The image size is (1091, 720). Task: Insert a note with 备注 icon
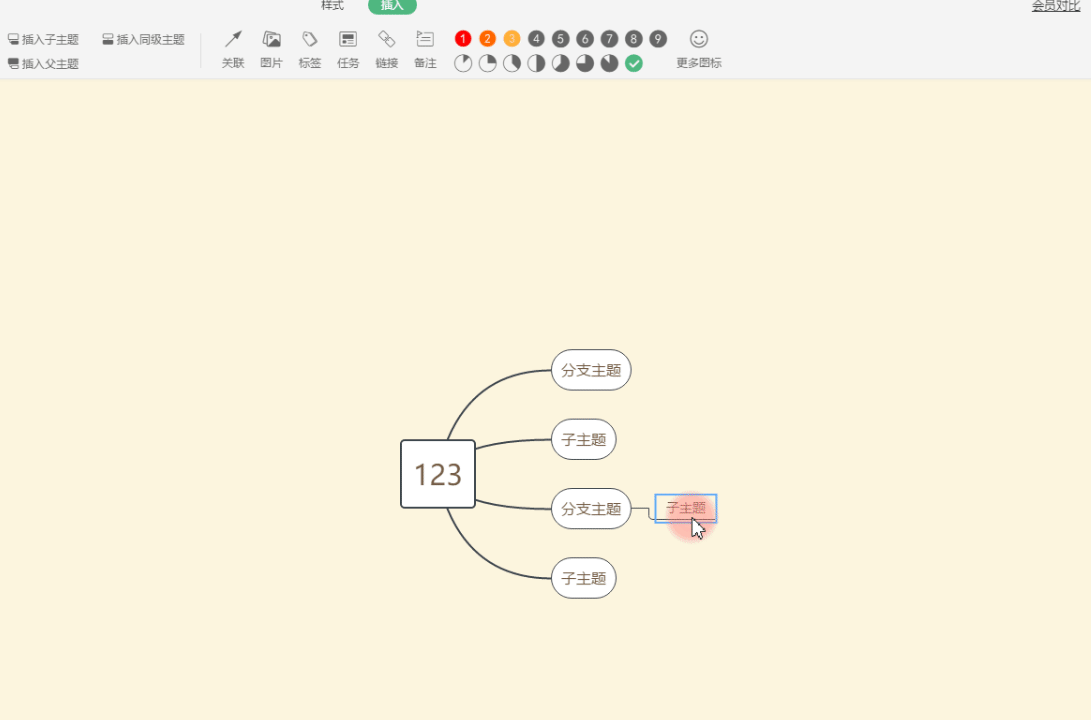pyautogui.click(x=425, y=40)
